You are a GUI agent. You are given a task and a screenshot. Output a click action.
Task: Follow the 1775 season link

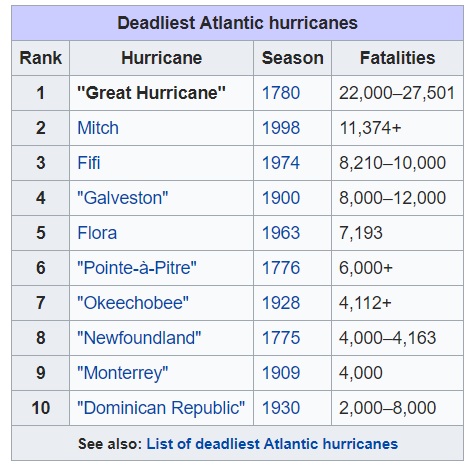click(281, 338)
